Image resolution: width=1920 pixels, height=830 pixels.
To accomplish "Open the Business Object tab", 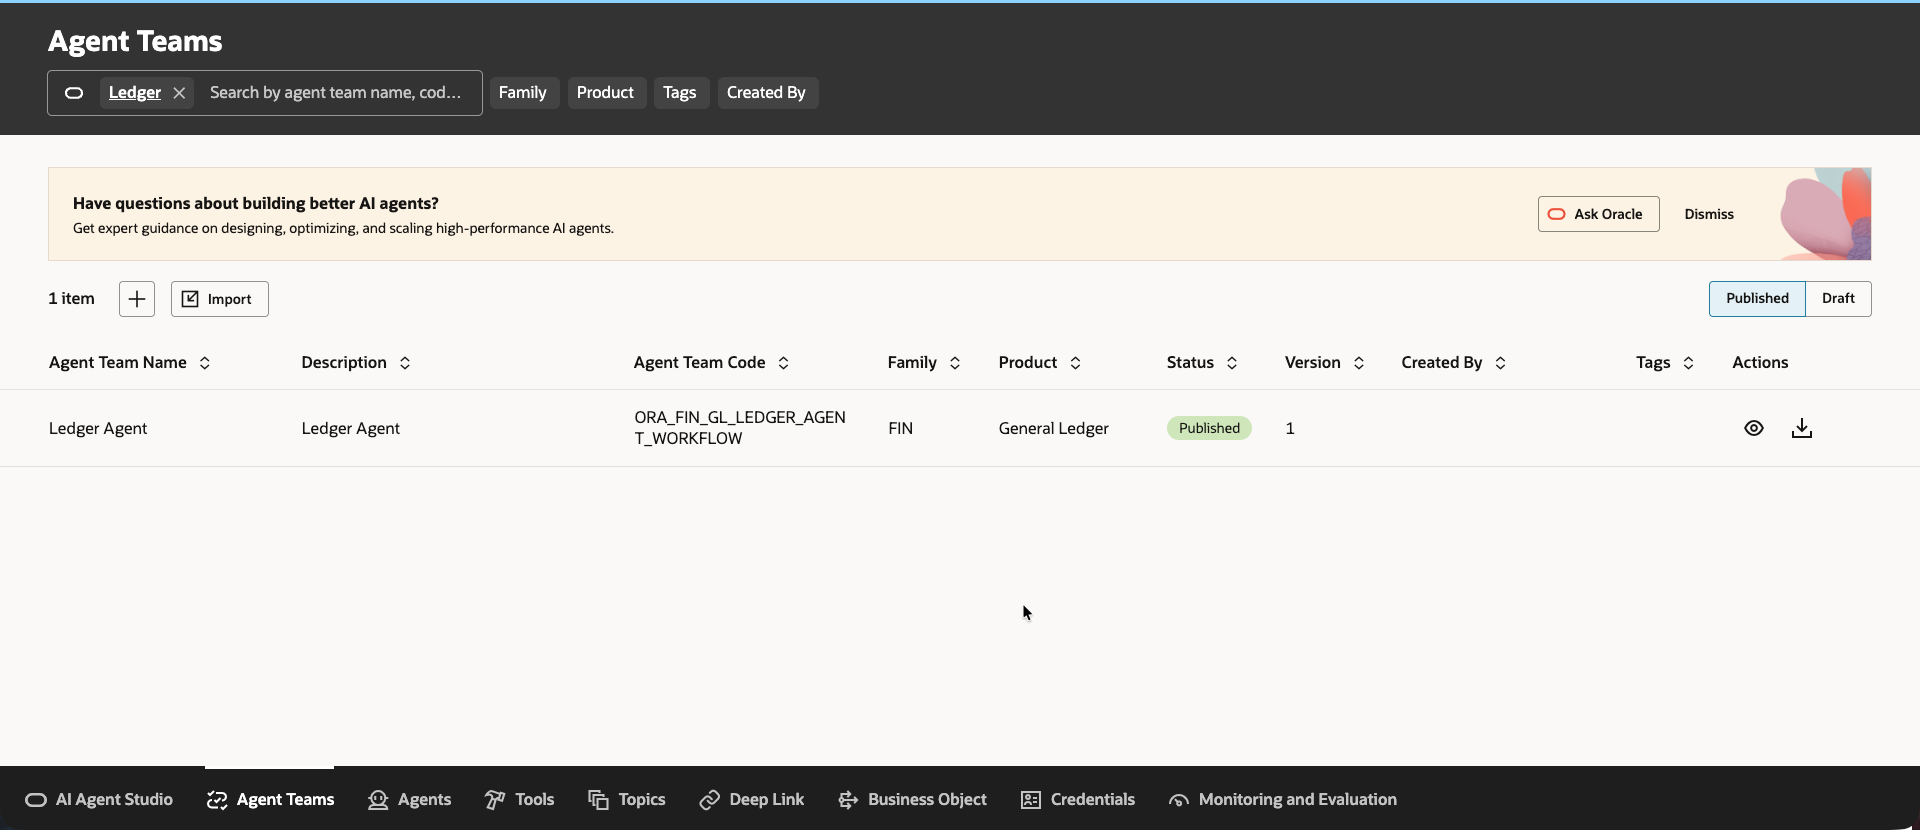I will (912, 800).
